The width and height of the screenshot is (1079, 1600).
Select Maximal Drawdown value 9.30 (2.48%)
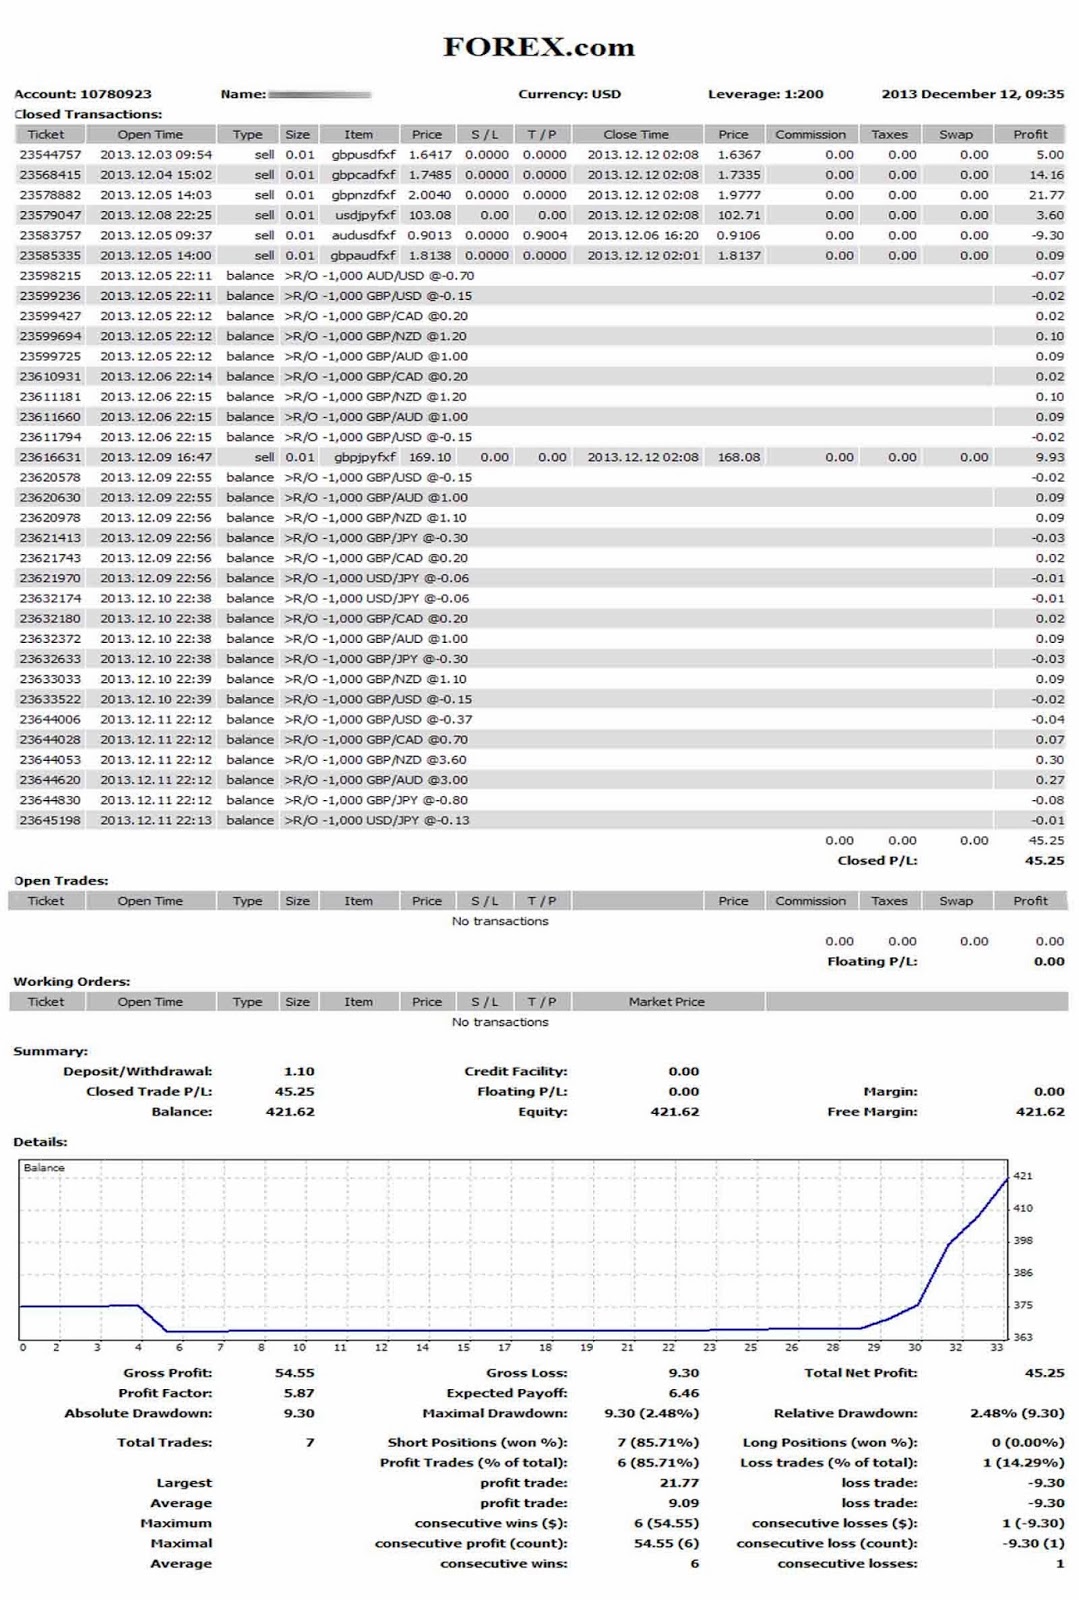[652, 1413]
